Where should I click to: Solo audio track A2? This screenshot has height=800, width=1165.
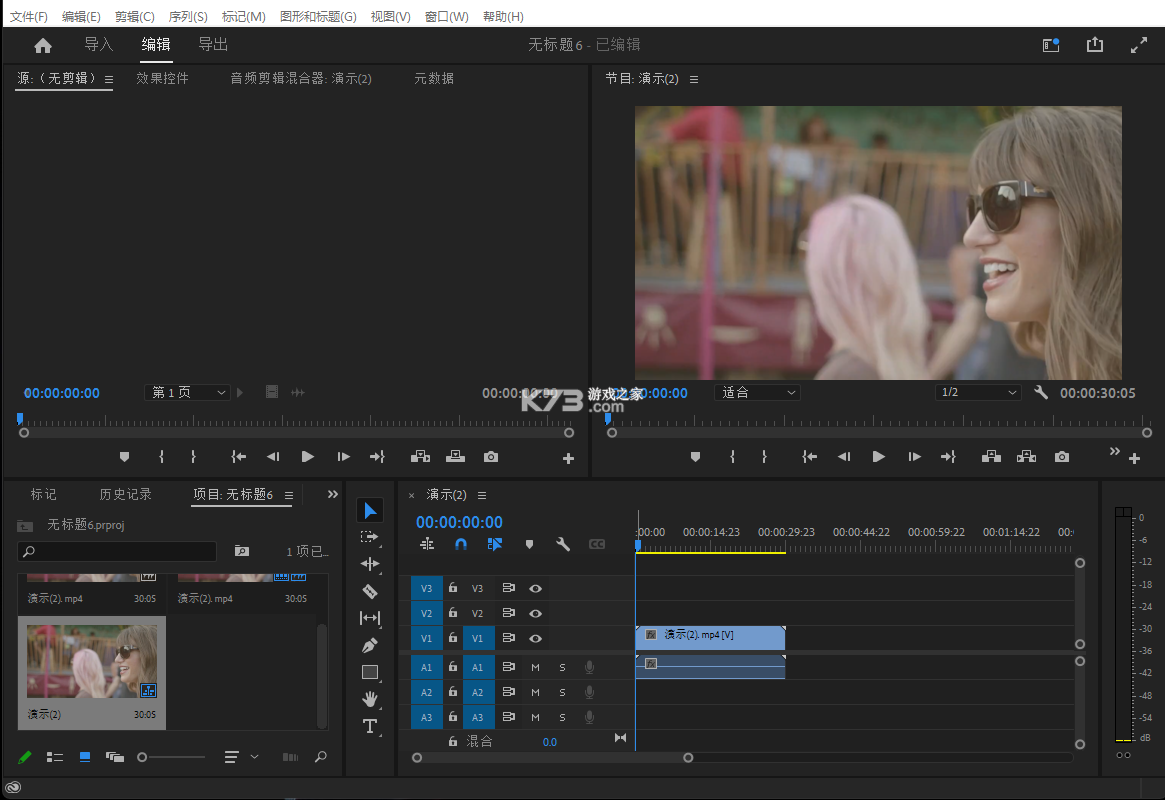562,692
